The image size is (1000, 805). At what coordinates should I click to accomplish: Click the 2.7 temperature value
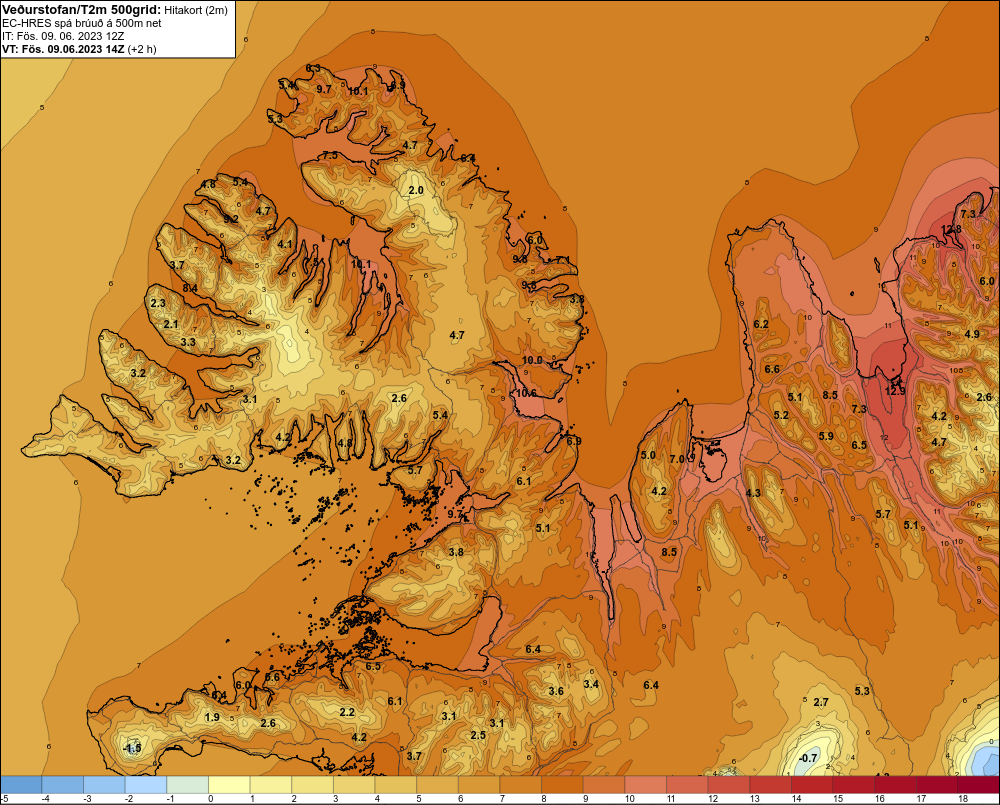click(x=821, y=702)
